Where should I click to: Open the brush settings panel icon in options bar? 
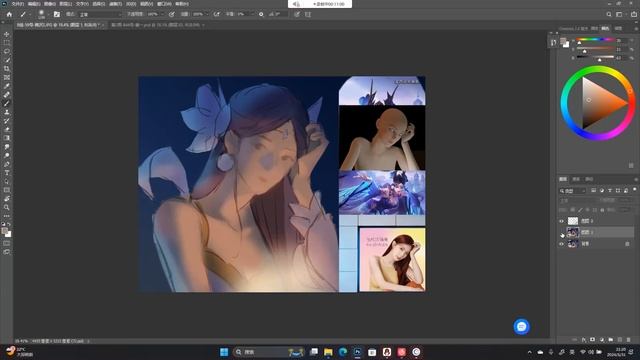click(x=57, y=14)
